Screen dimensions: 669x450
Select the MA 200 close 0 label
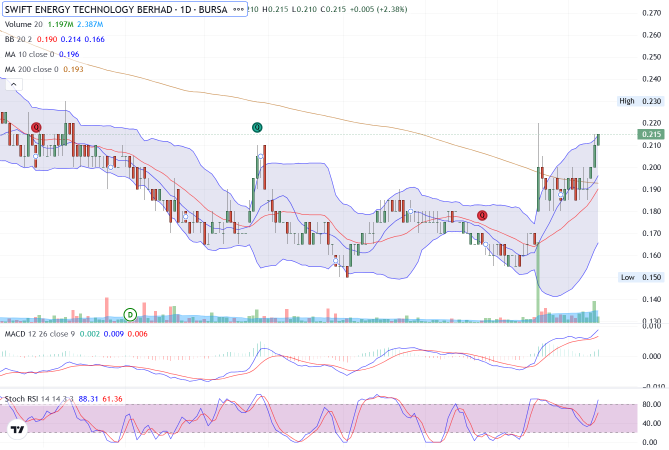click(x=32, y=69)
